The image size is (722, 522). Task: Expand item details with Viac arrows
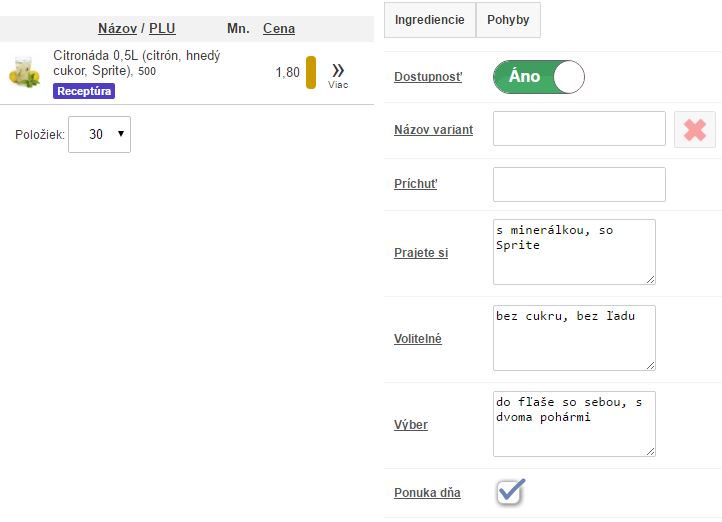(x=338, y=72)
